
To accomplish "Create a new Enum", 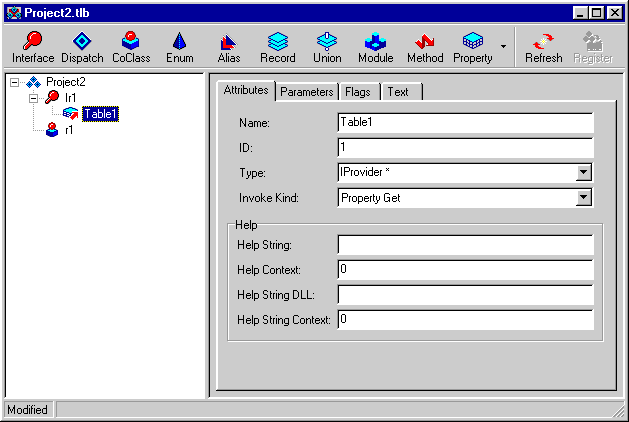I will [180, 47].
